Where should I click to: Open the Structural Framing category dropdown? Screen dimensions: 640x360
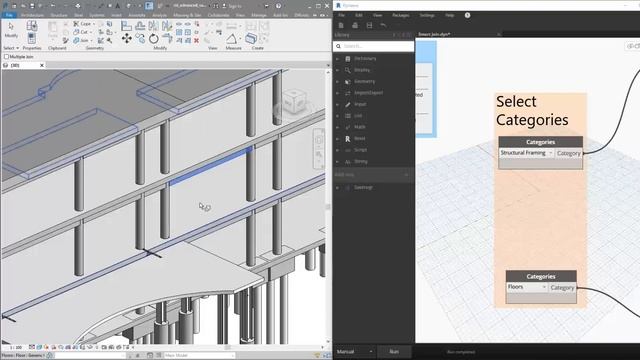click(x=527, y=153)
